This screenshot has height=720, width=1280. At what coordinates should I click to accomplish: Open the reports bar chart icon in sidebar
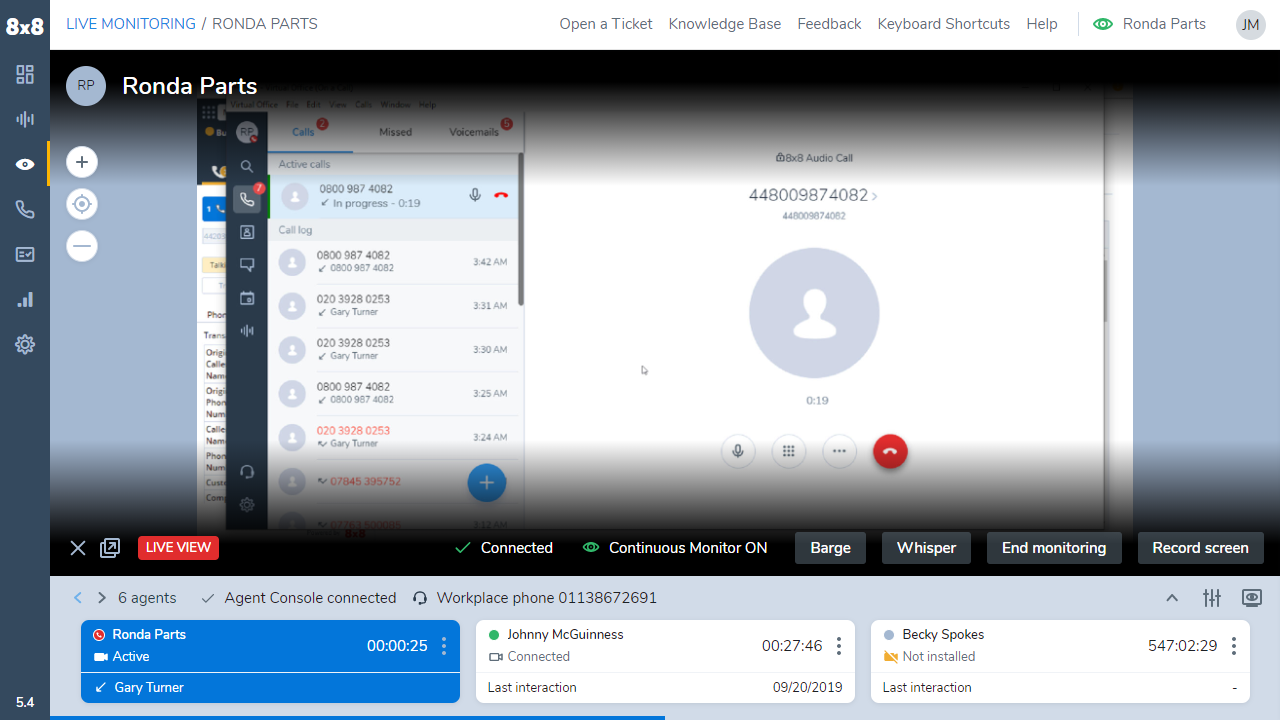click(25, 299)
